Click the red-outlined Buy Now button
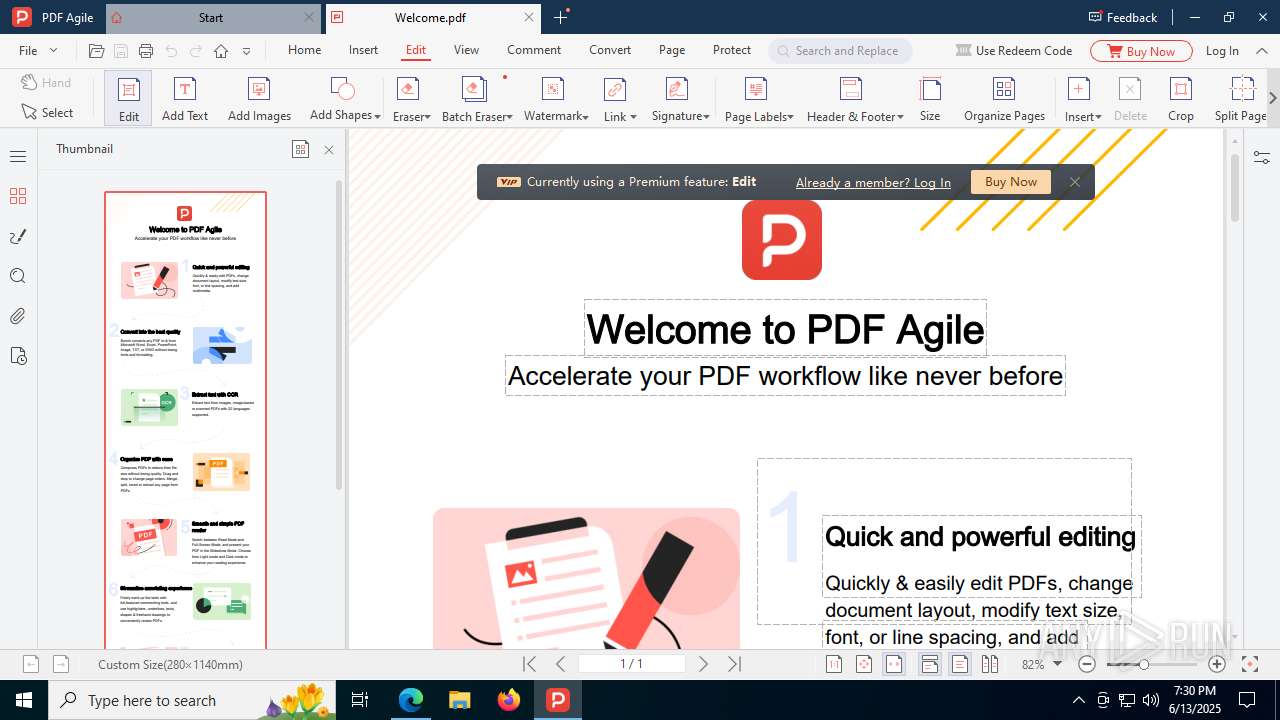The image size is (1280, 720). (x=1141, y=51)
